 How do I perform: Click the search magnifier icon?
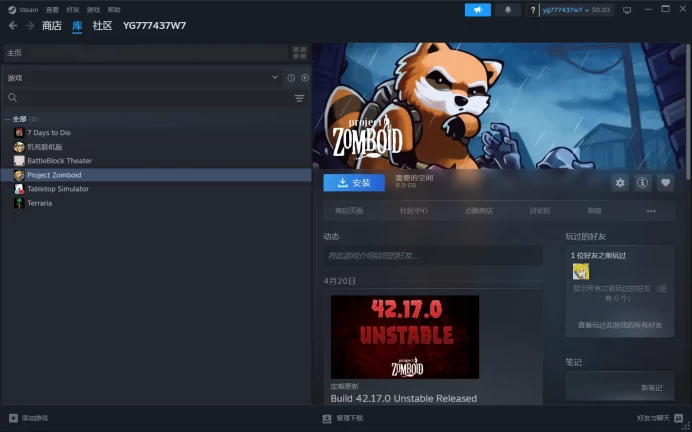pos(12,98)
